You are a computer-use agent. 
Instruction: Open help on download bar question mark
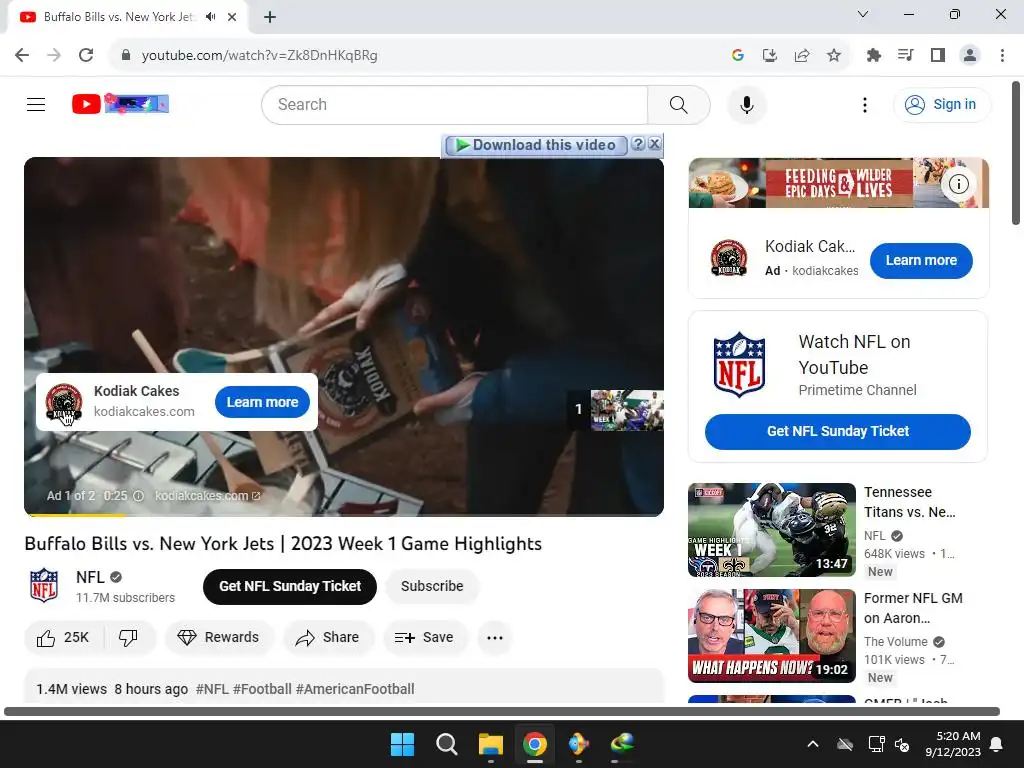638,144
